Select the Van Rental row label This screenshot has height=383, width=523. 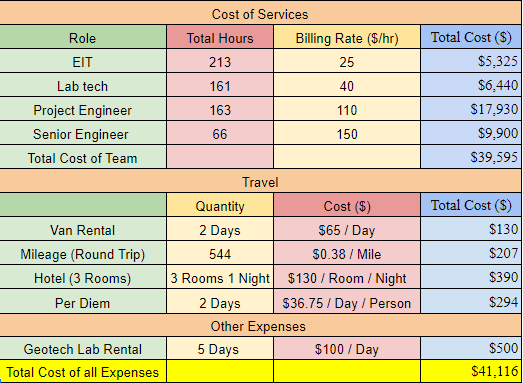tap(83, 229)
